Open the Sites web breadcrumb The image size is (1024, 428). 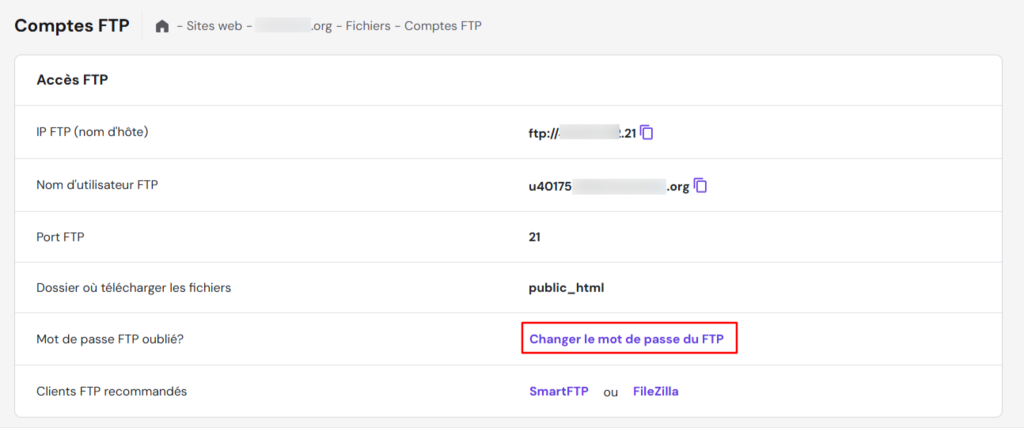point(212,26)
